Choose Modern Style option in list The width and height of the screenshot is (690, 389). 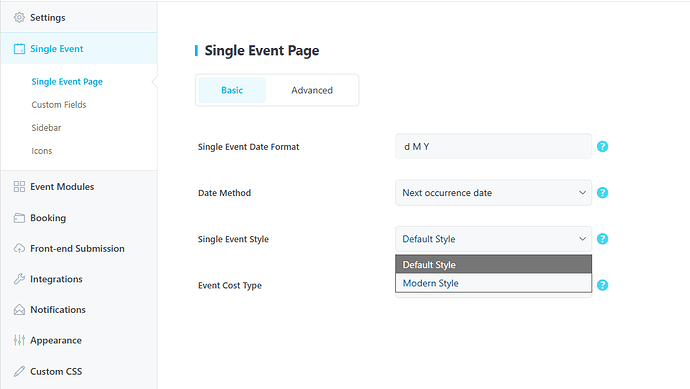tap(493, 283)
